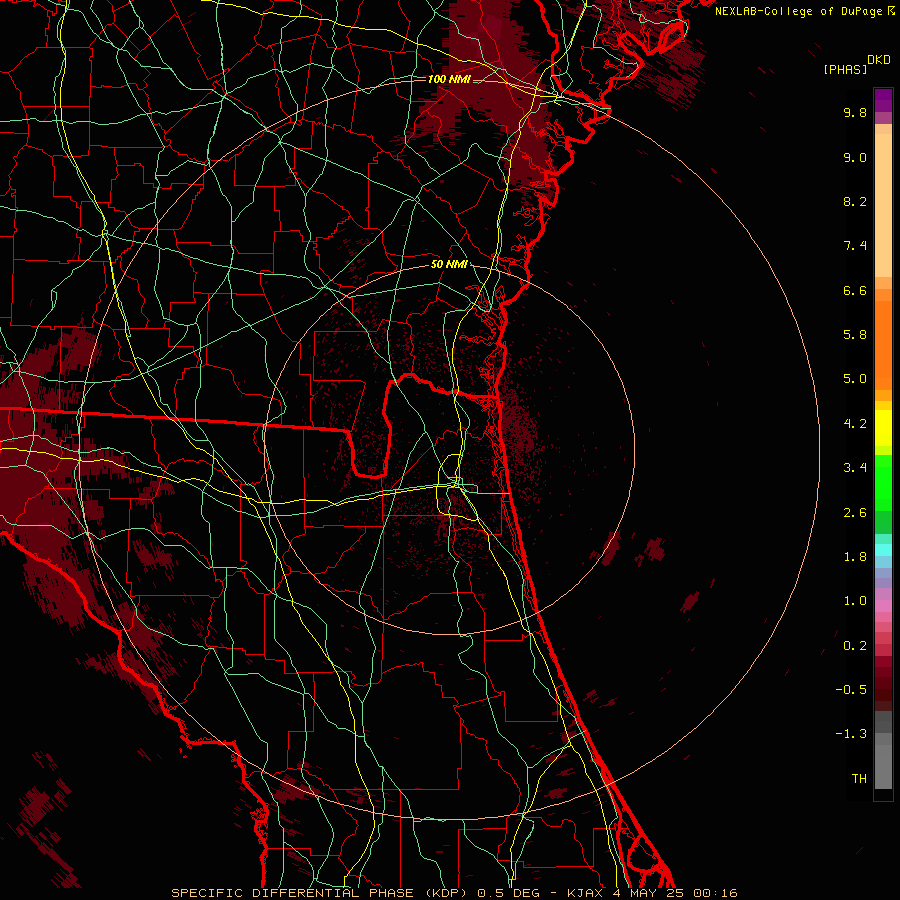Screen dimensions: 900x900
Task: Click the yellow swatch in the color bar
Action: click(x=883, y=428)
